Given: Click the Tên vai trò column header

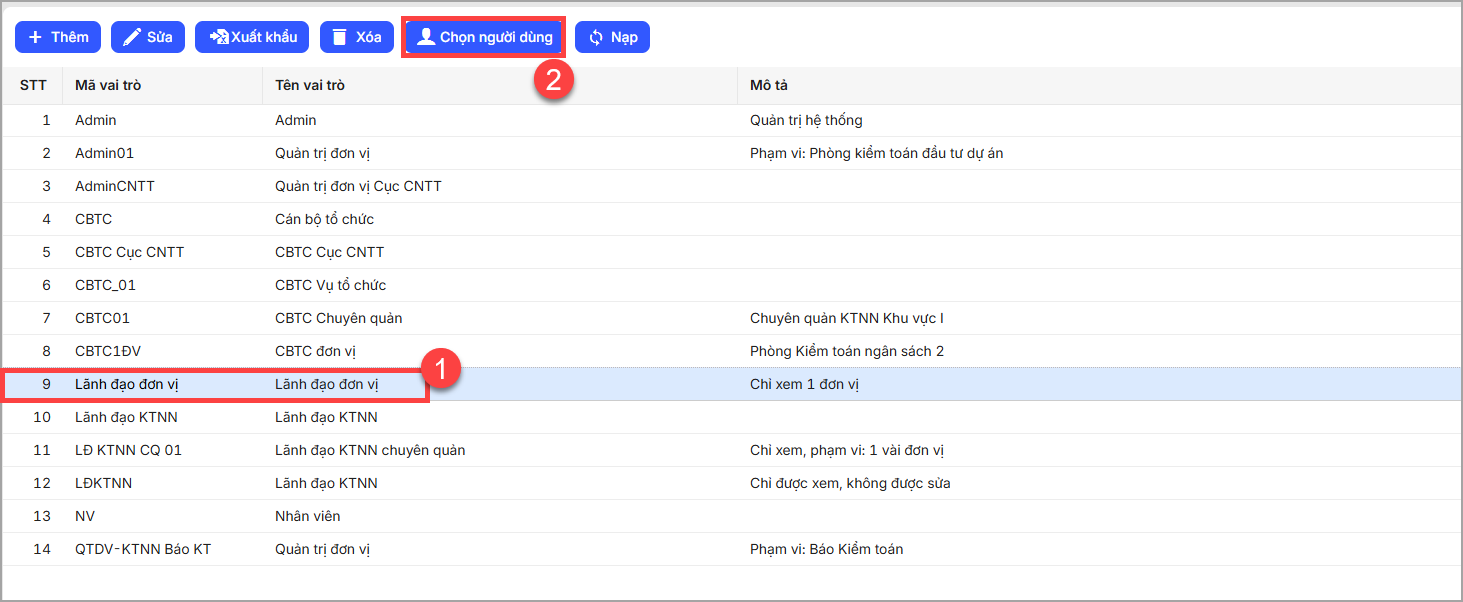Looking at the screenshot, I should pyautogui.click(x=310, y=85).
